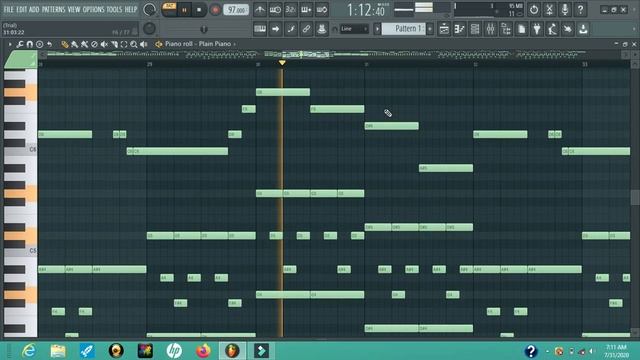Open the piano roll options menu arrow
Image resolution: width=640 pixels, height=360 pixels.
(10, 44)
